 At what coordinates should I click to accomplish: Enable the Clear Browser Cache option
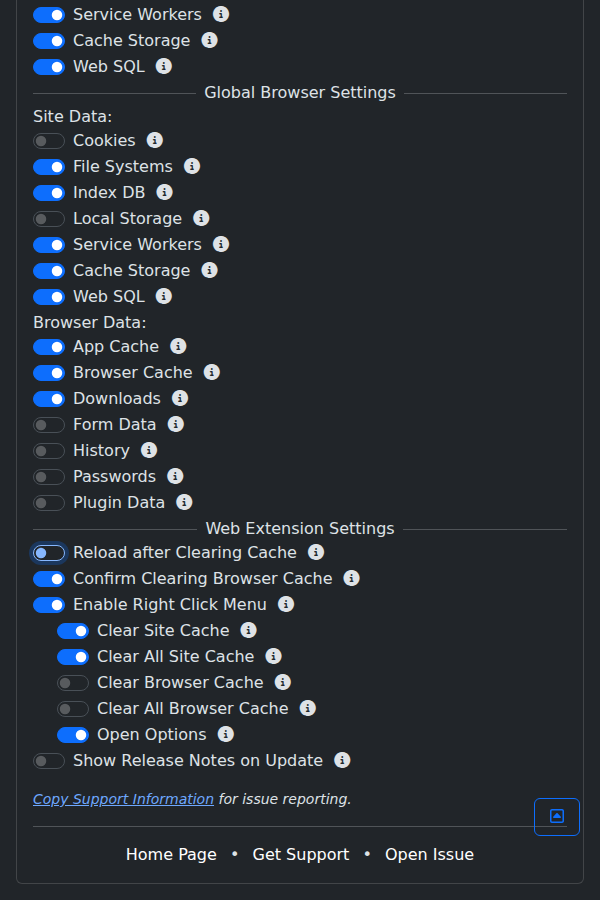tap(71, 682)
